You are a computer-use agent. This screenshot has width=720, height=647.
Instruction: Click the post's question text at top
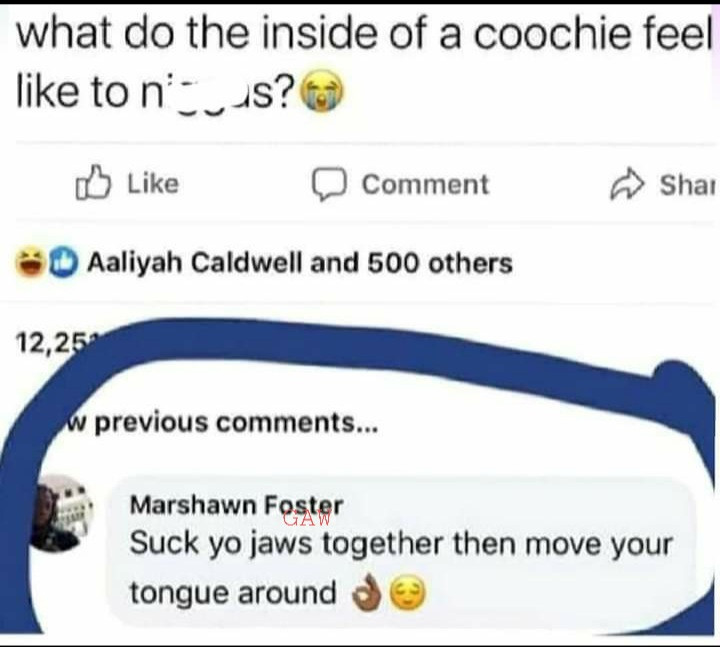pos(363,62)
